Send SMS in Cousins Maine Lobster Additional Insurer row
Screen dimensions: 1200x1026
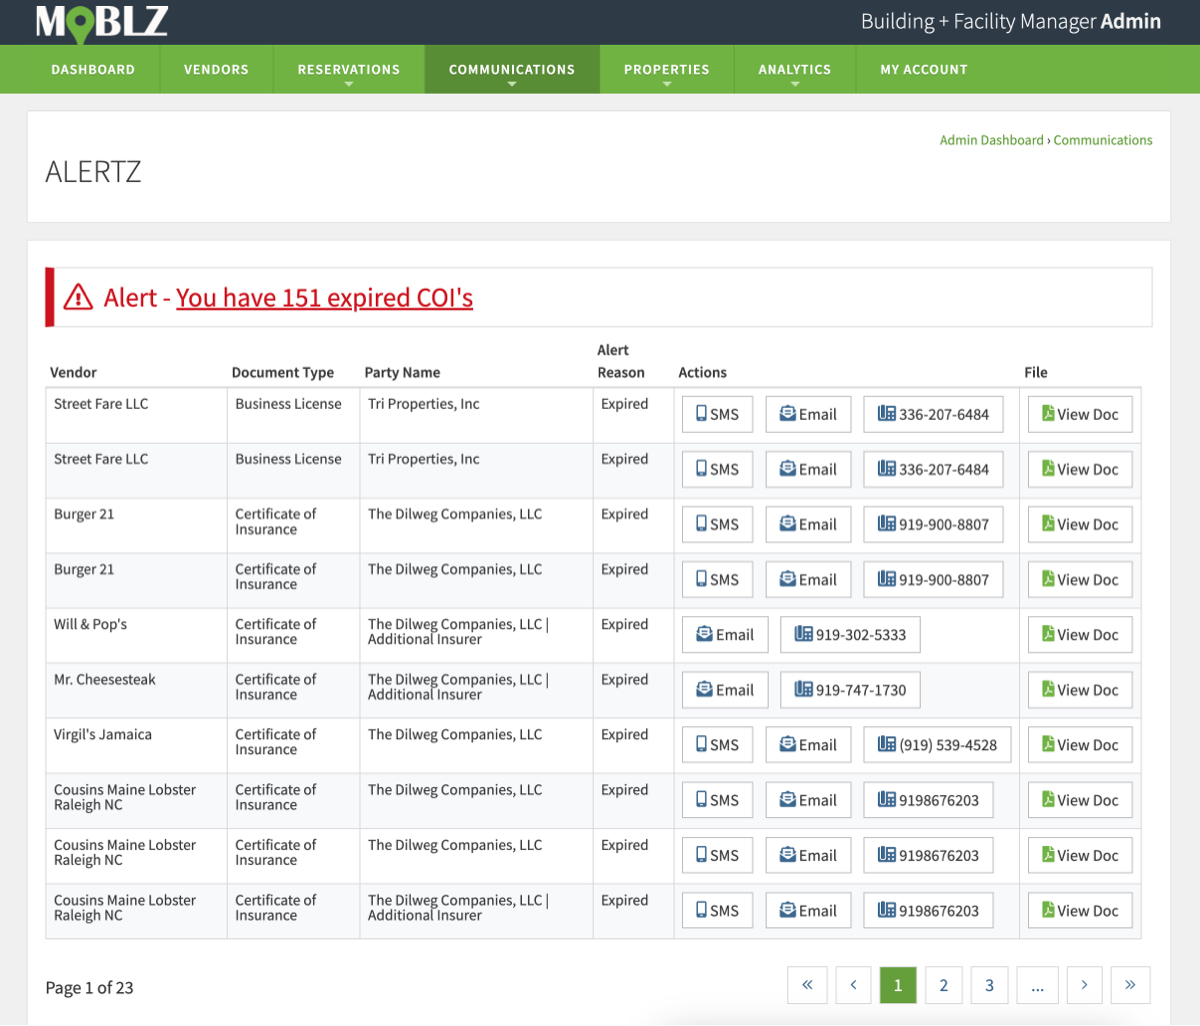(717, 911)
